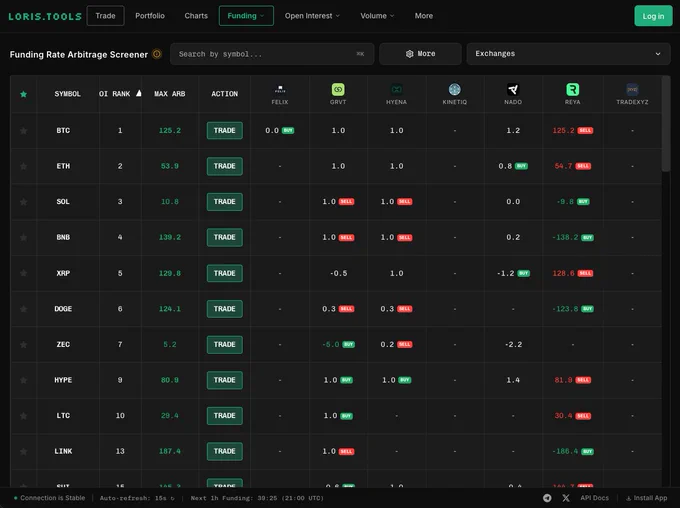This screenshot has height=508, width=680.
Task: Favorite the DOGE row star
Action: pyautogui.click(x=23, y=309)
